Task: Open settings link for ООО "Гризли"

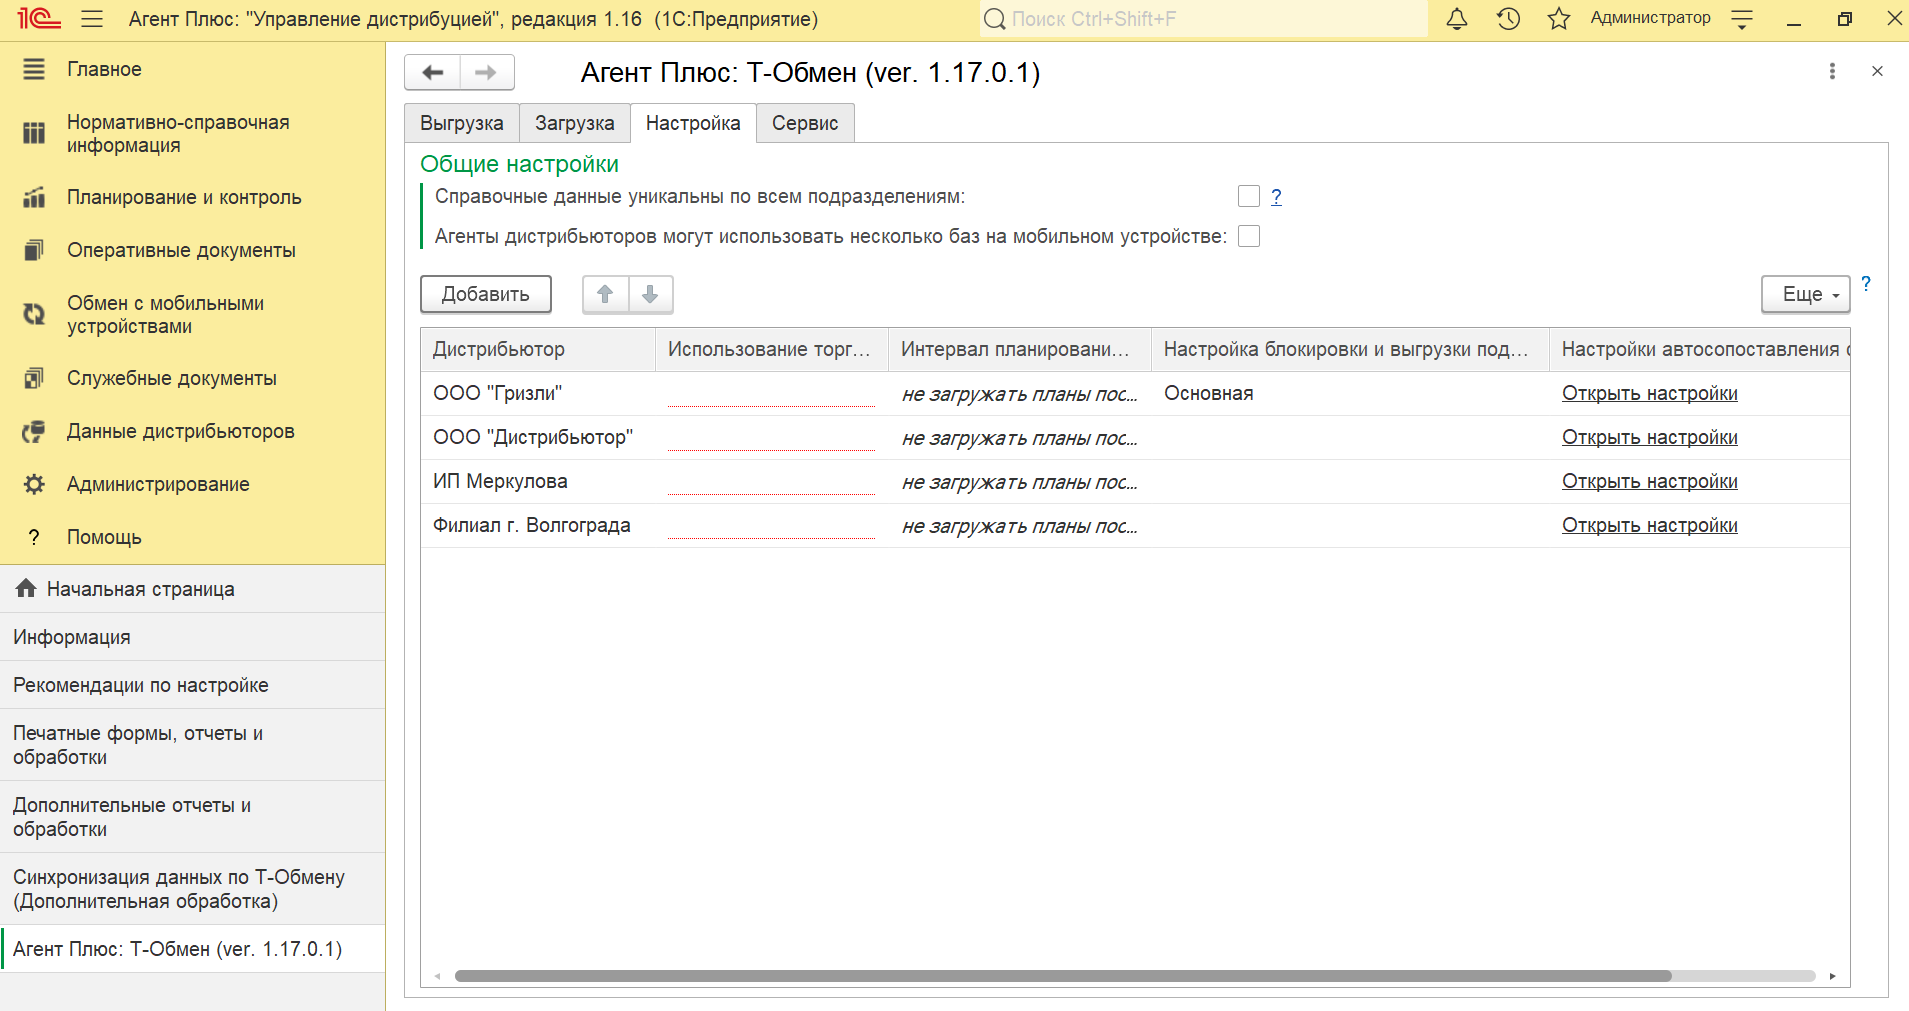Action: coord(1649,393)
